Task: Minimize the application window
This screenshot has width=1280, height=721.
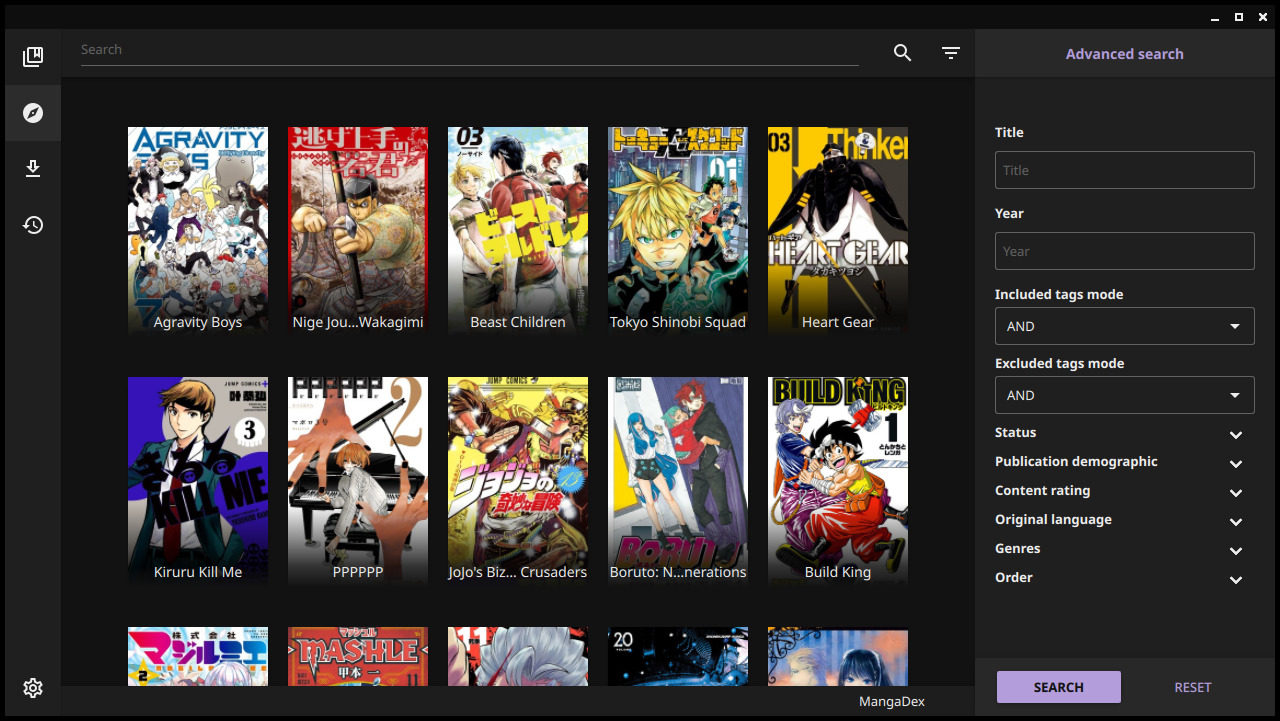Action: coord(1216,16)
